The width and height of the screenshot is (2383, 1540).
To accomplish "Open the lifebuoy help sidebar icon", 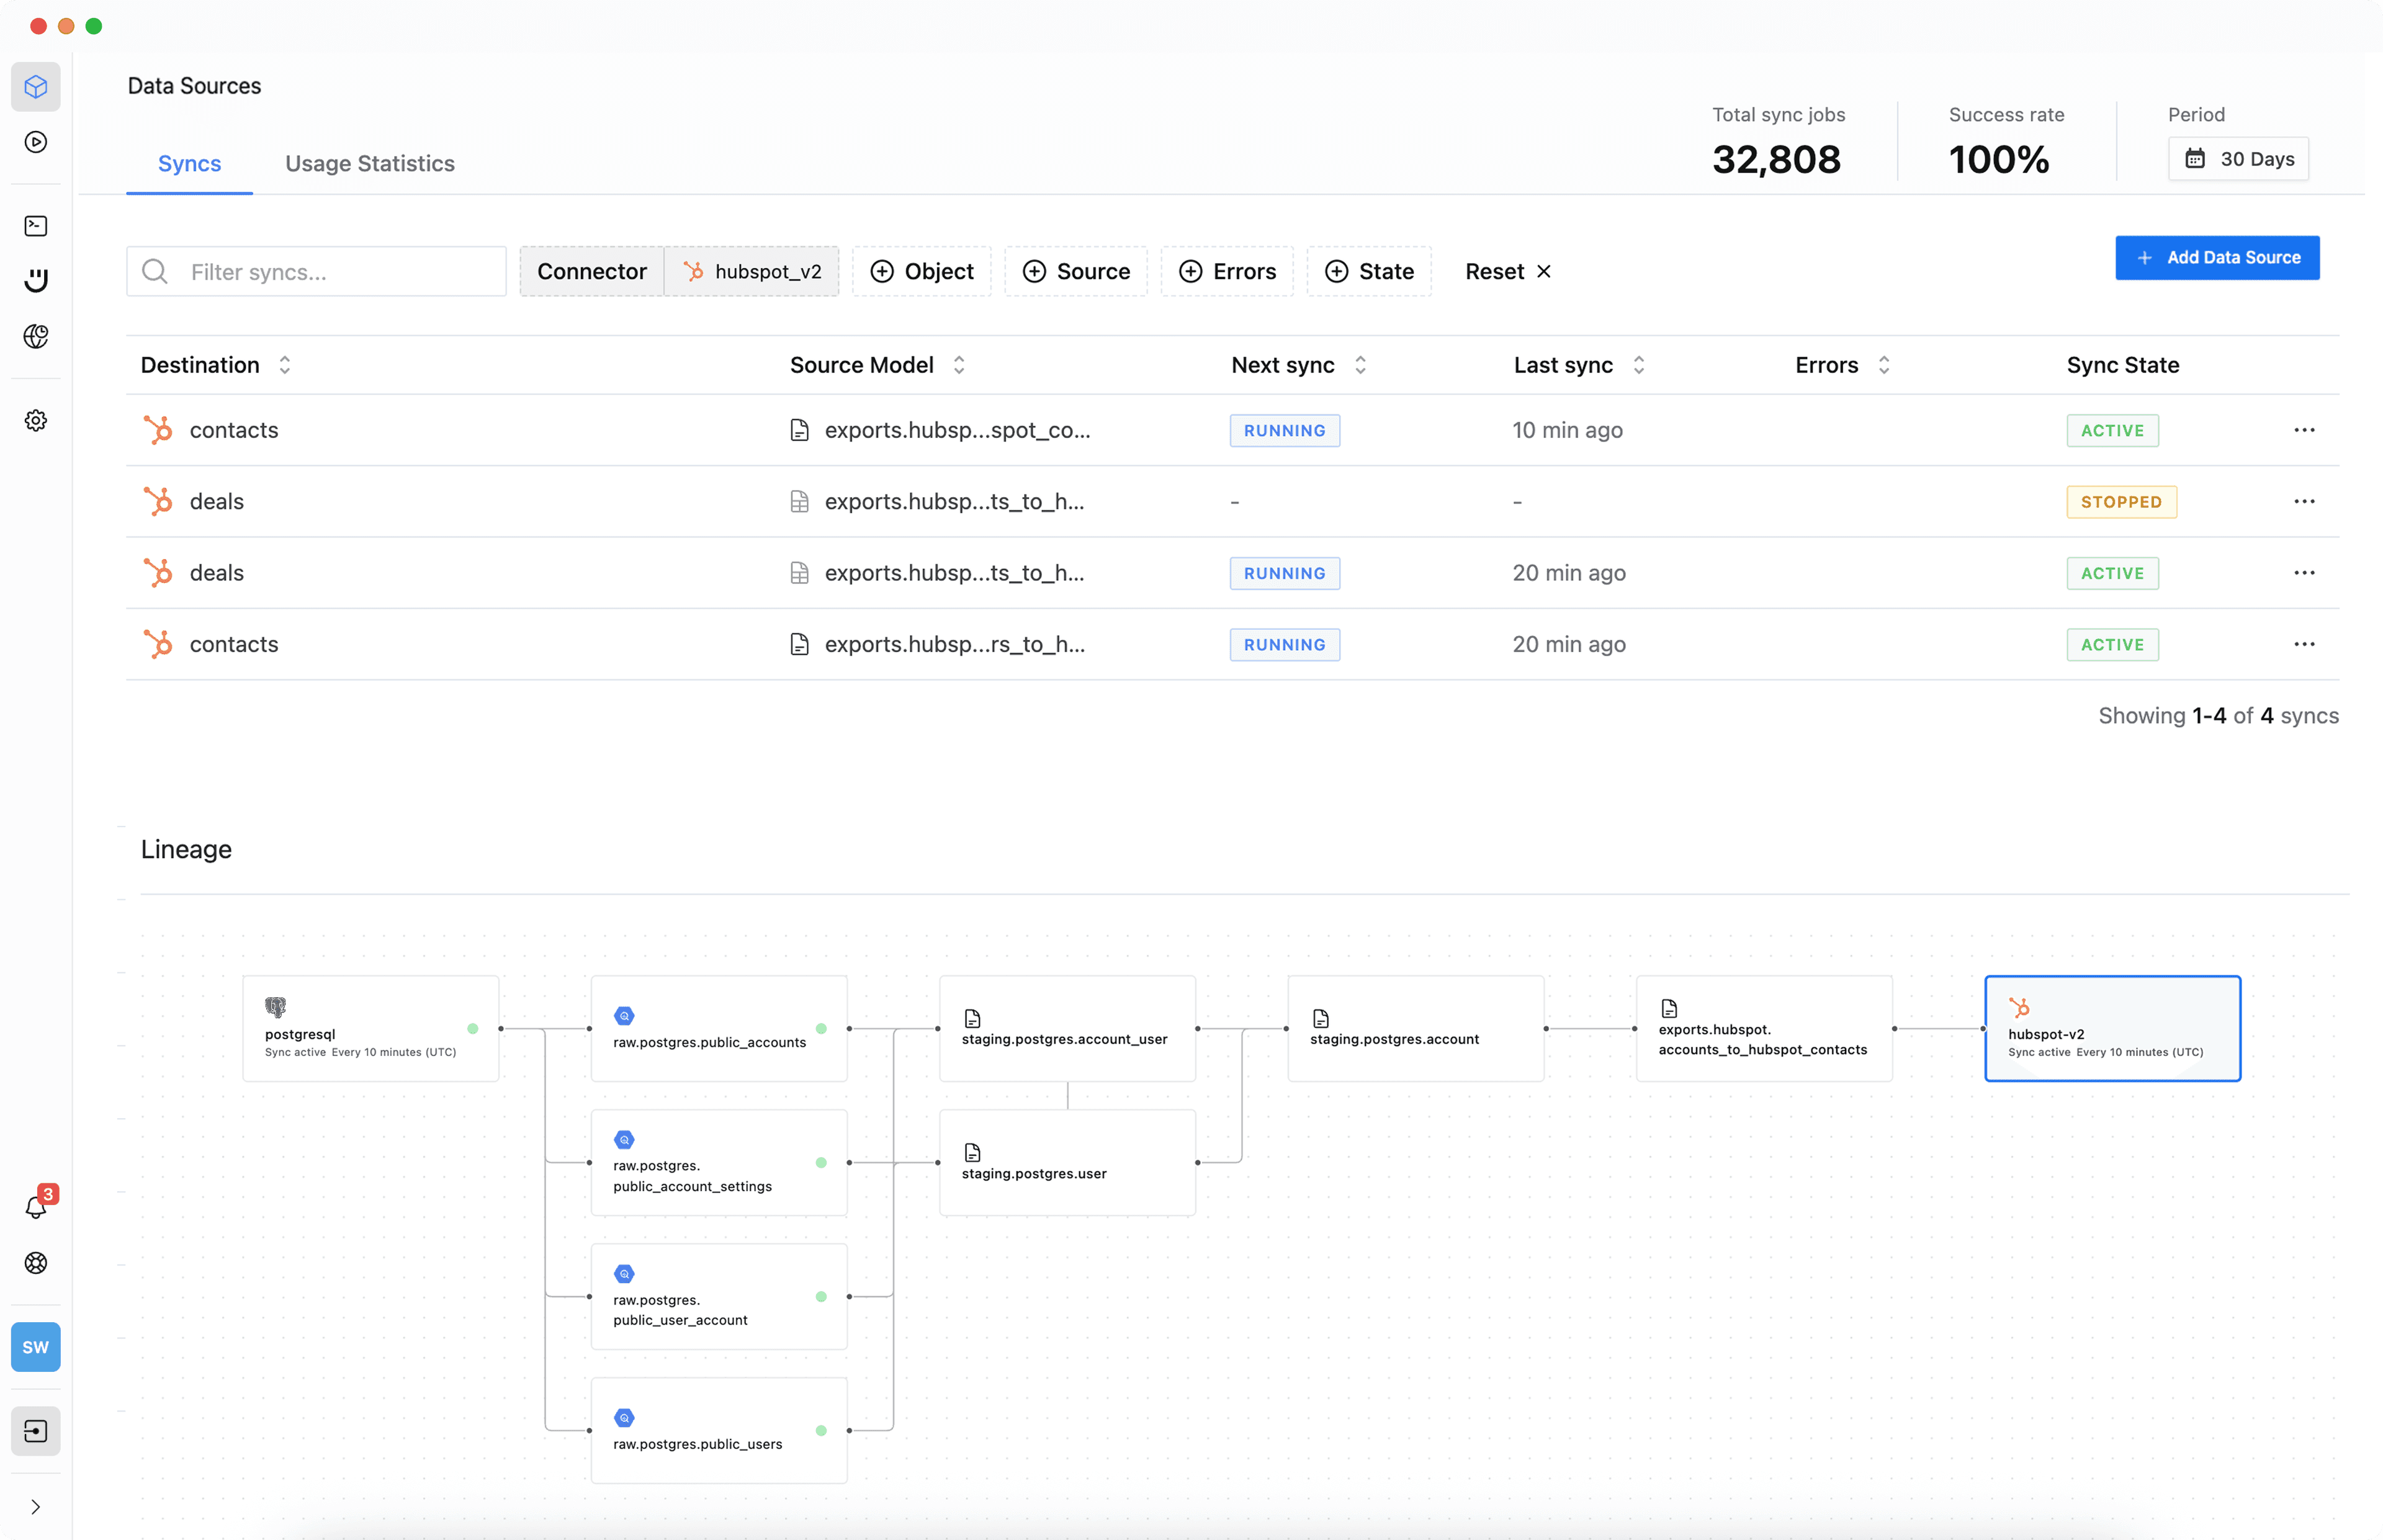I will point(36,1263).
